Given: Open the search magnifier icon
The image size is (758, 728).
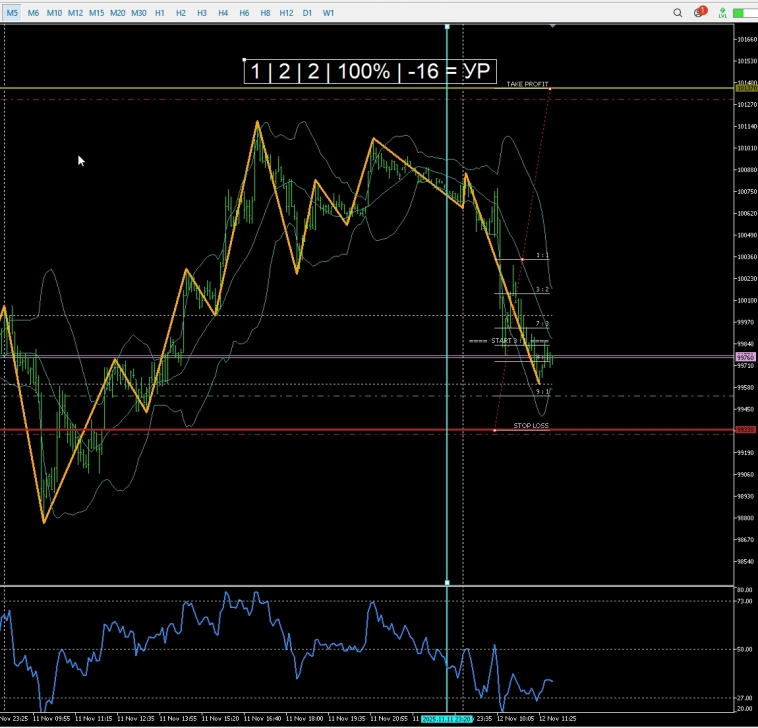Looking at the screenshot, I should tap(679, 13).
